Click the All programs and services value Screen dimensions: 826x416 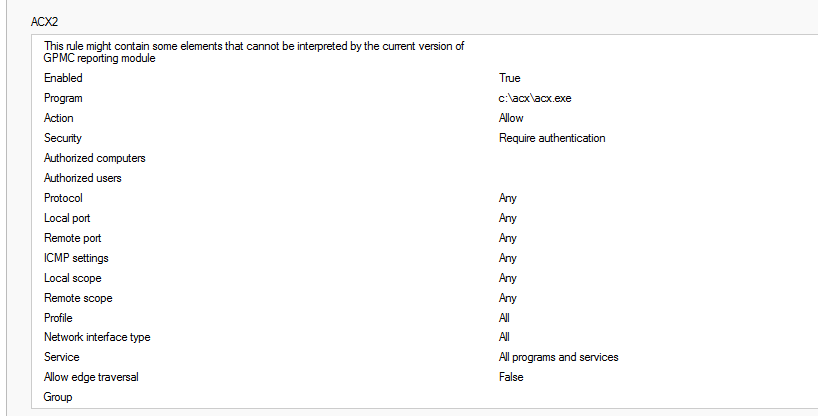coord(558,357)
